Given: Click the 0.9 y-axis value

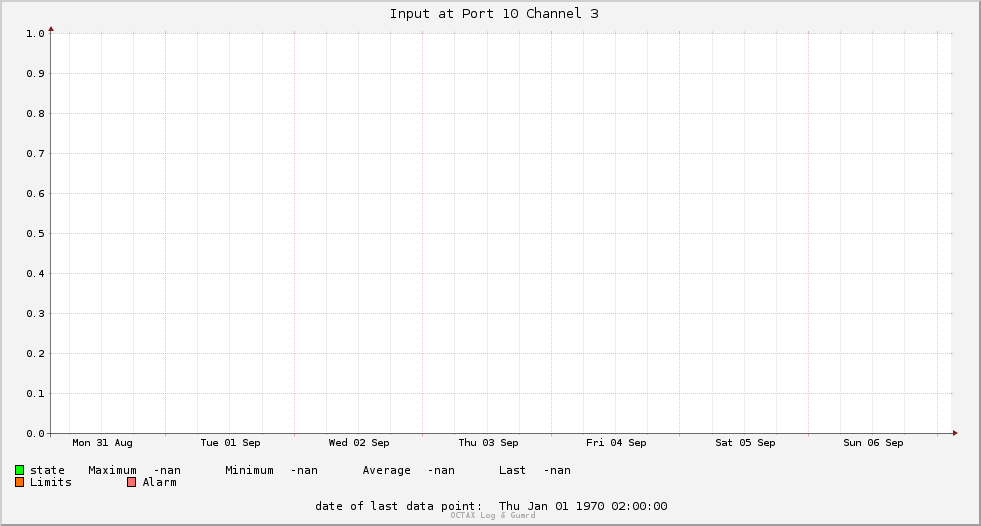Looking at the screenshot, I should [x=35, y=74].
